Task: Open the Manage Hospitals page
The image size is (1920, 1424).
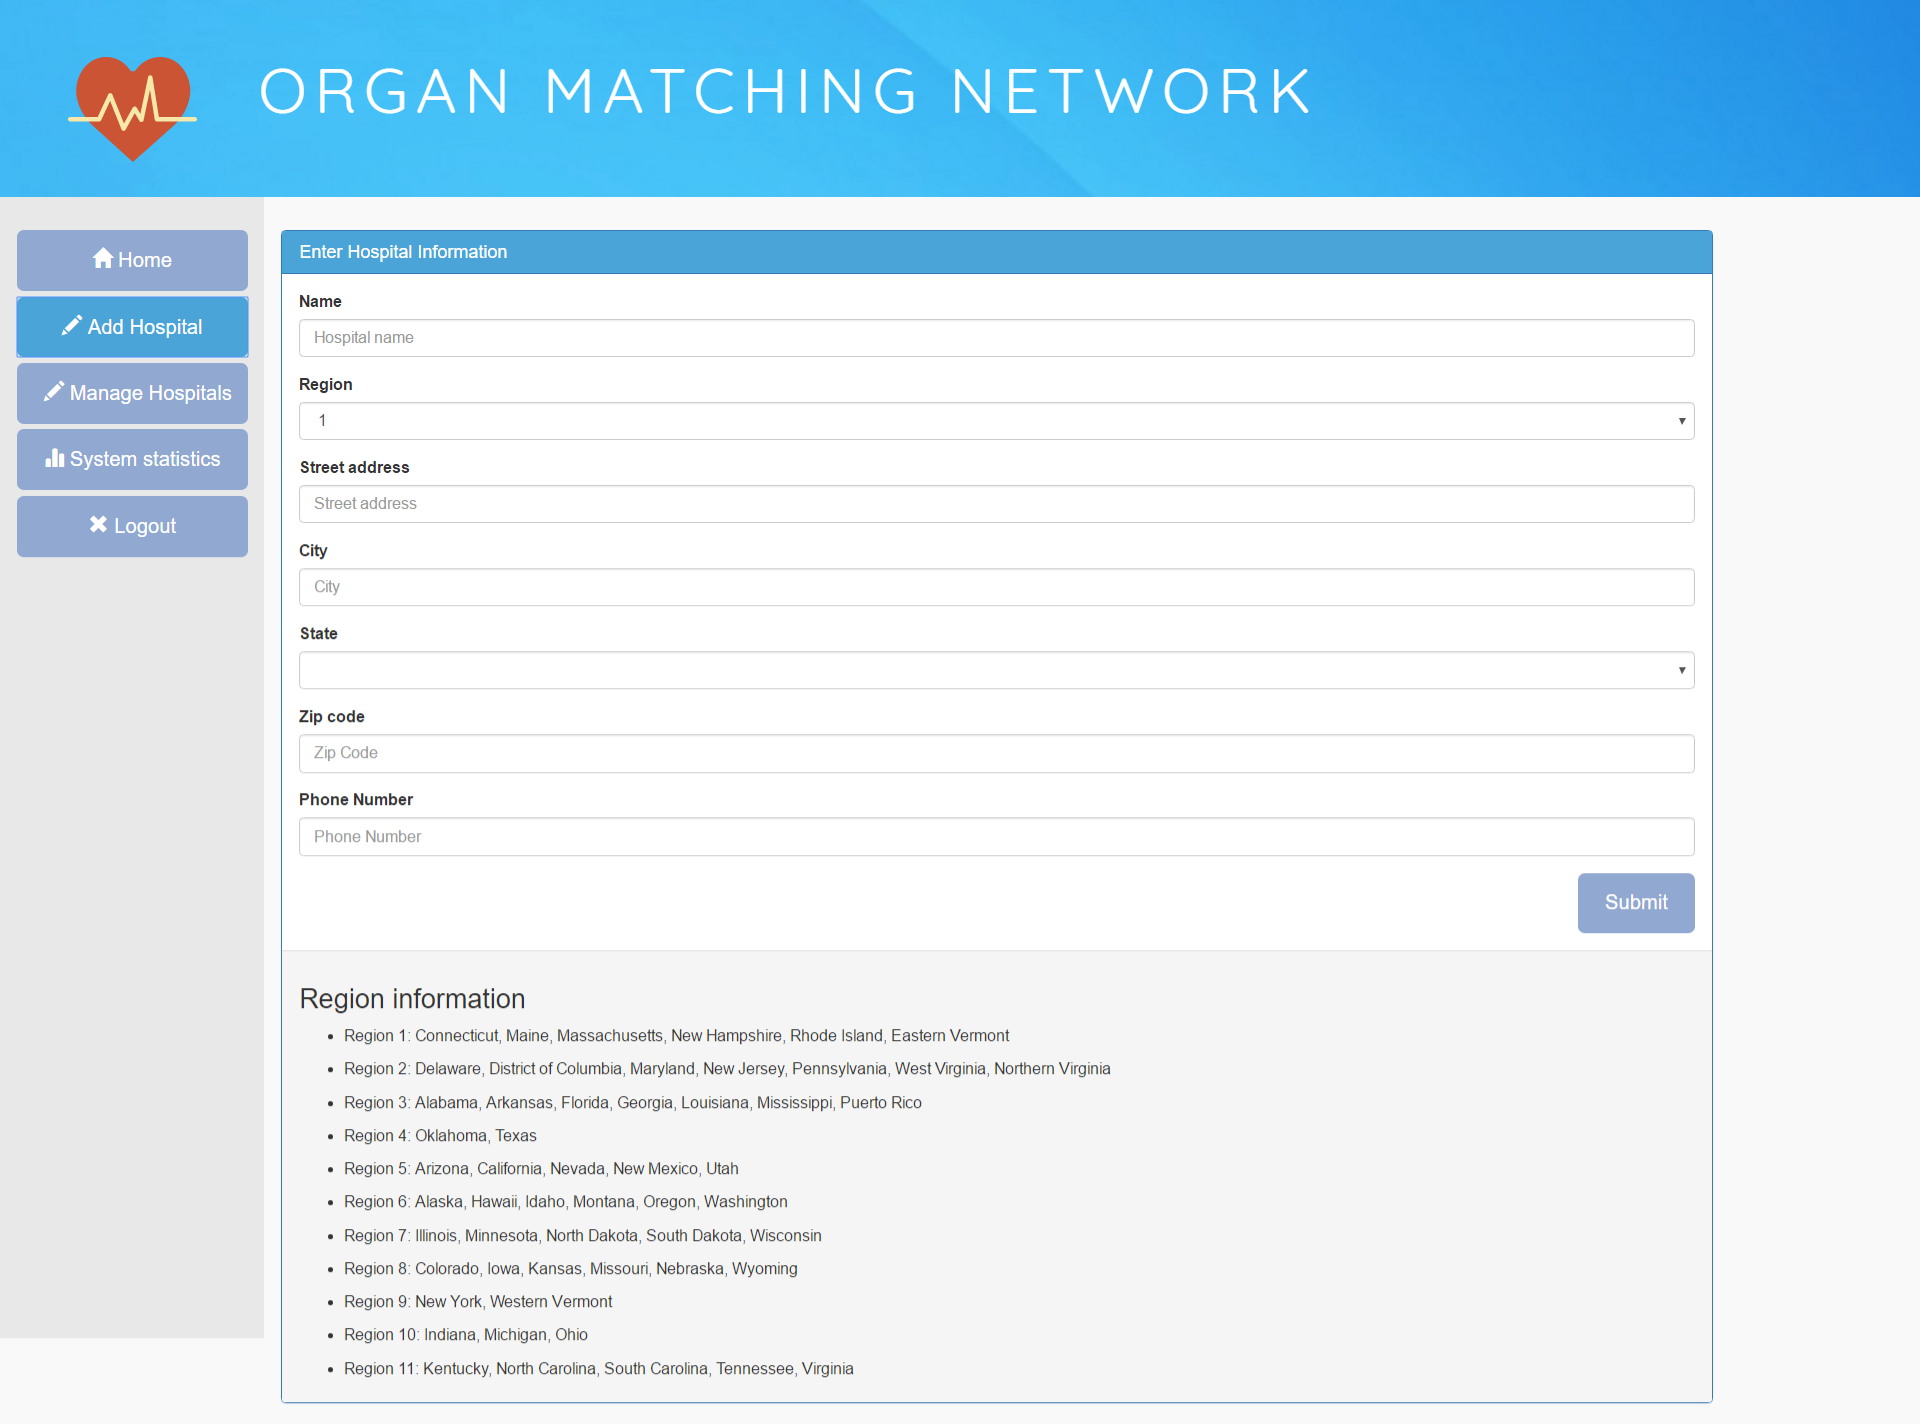Action: 132,393
